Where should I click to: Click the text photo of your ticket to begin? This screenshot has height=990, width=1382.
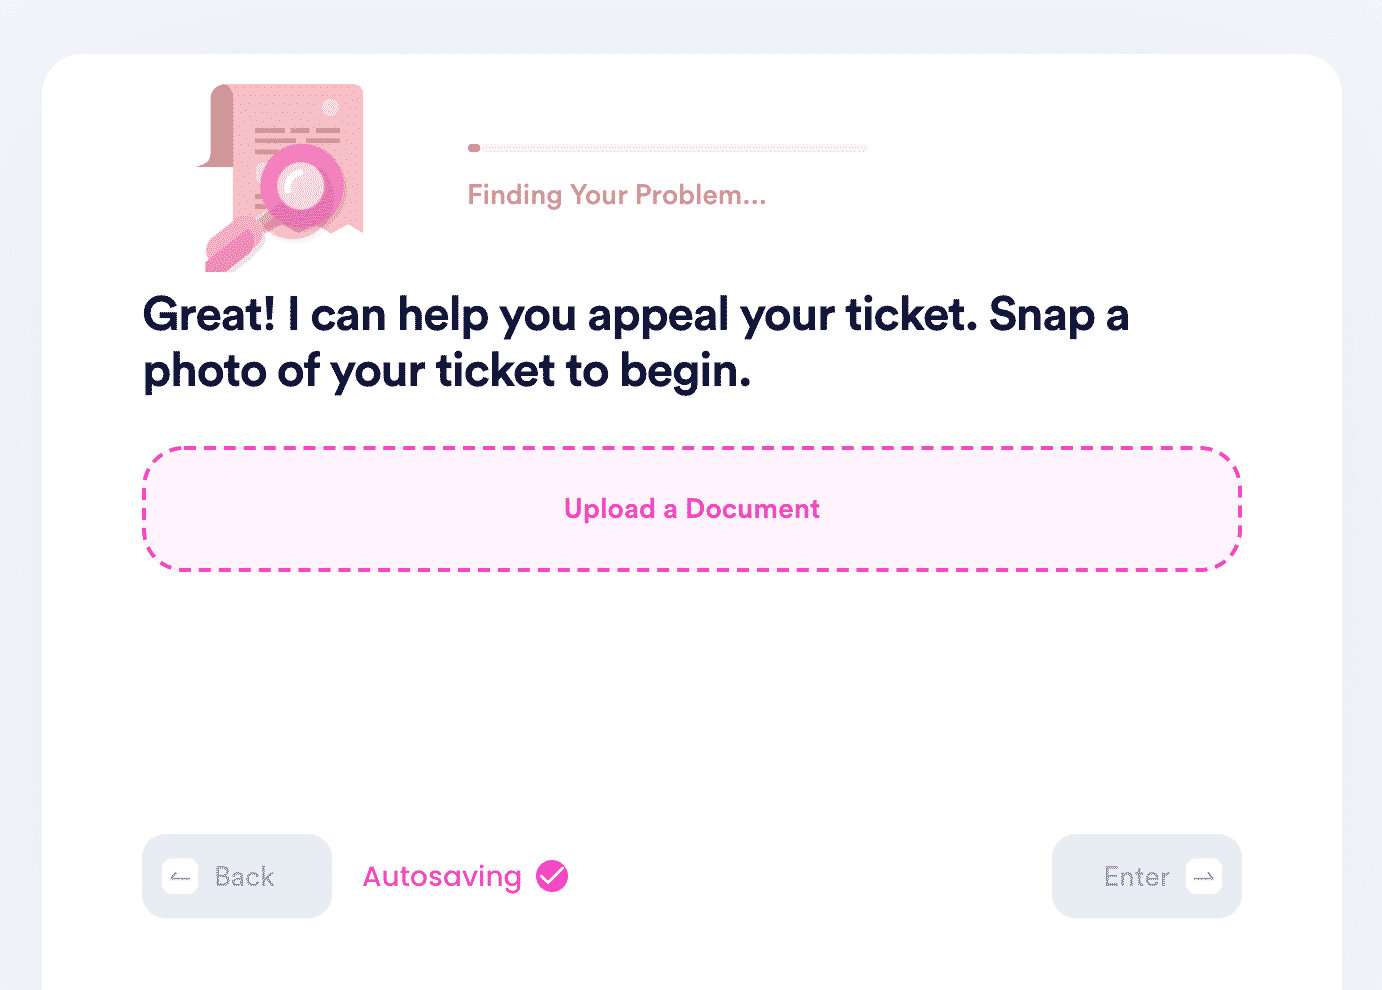(447, 371)
